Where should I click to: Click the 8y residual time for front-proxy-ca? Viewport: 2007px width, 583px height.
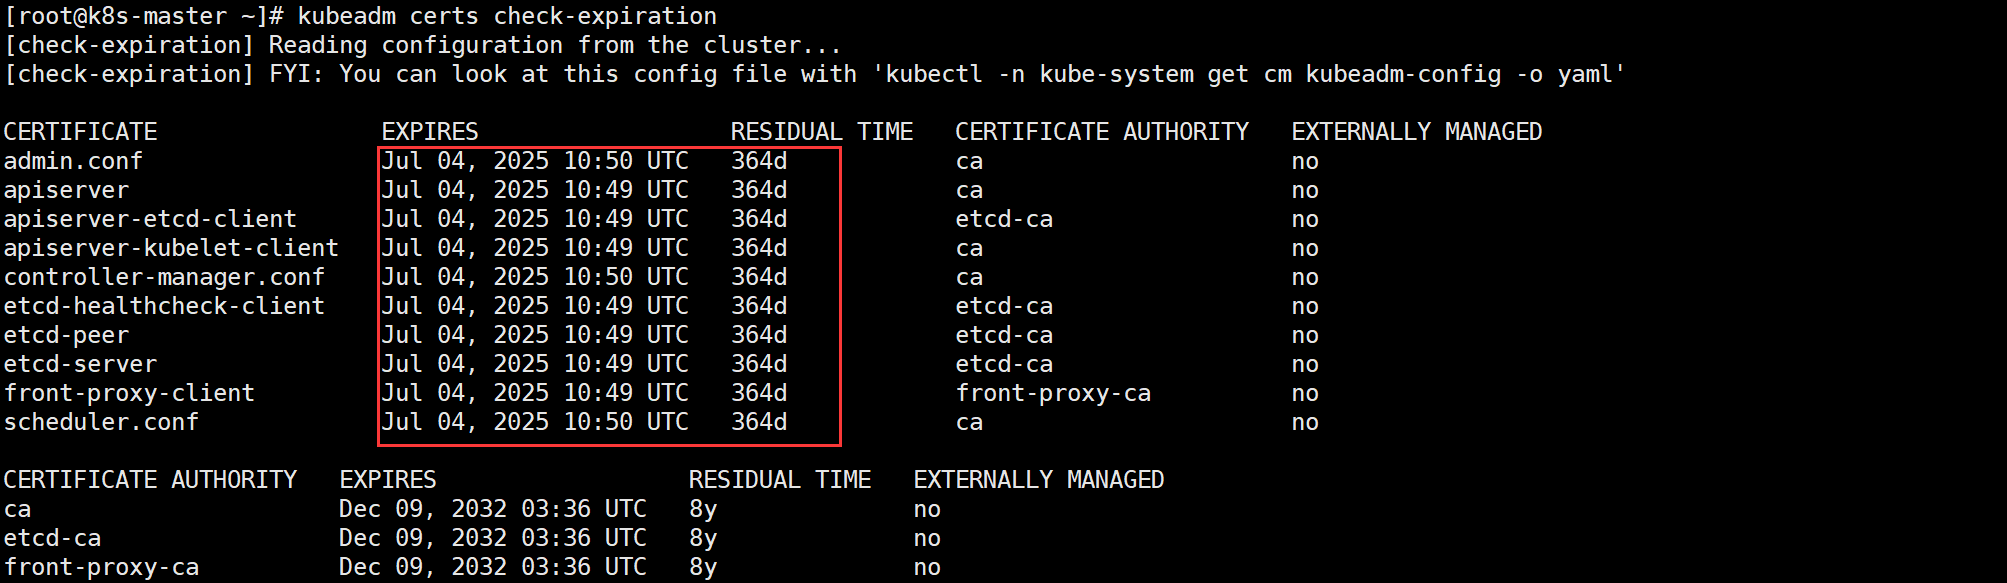(x=702, y=567)
